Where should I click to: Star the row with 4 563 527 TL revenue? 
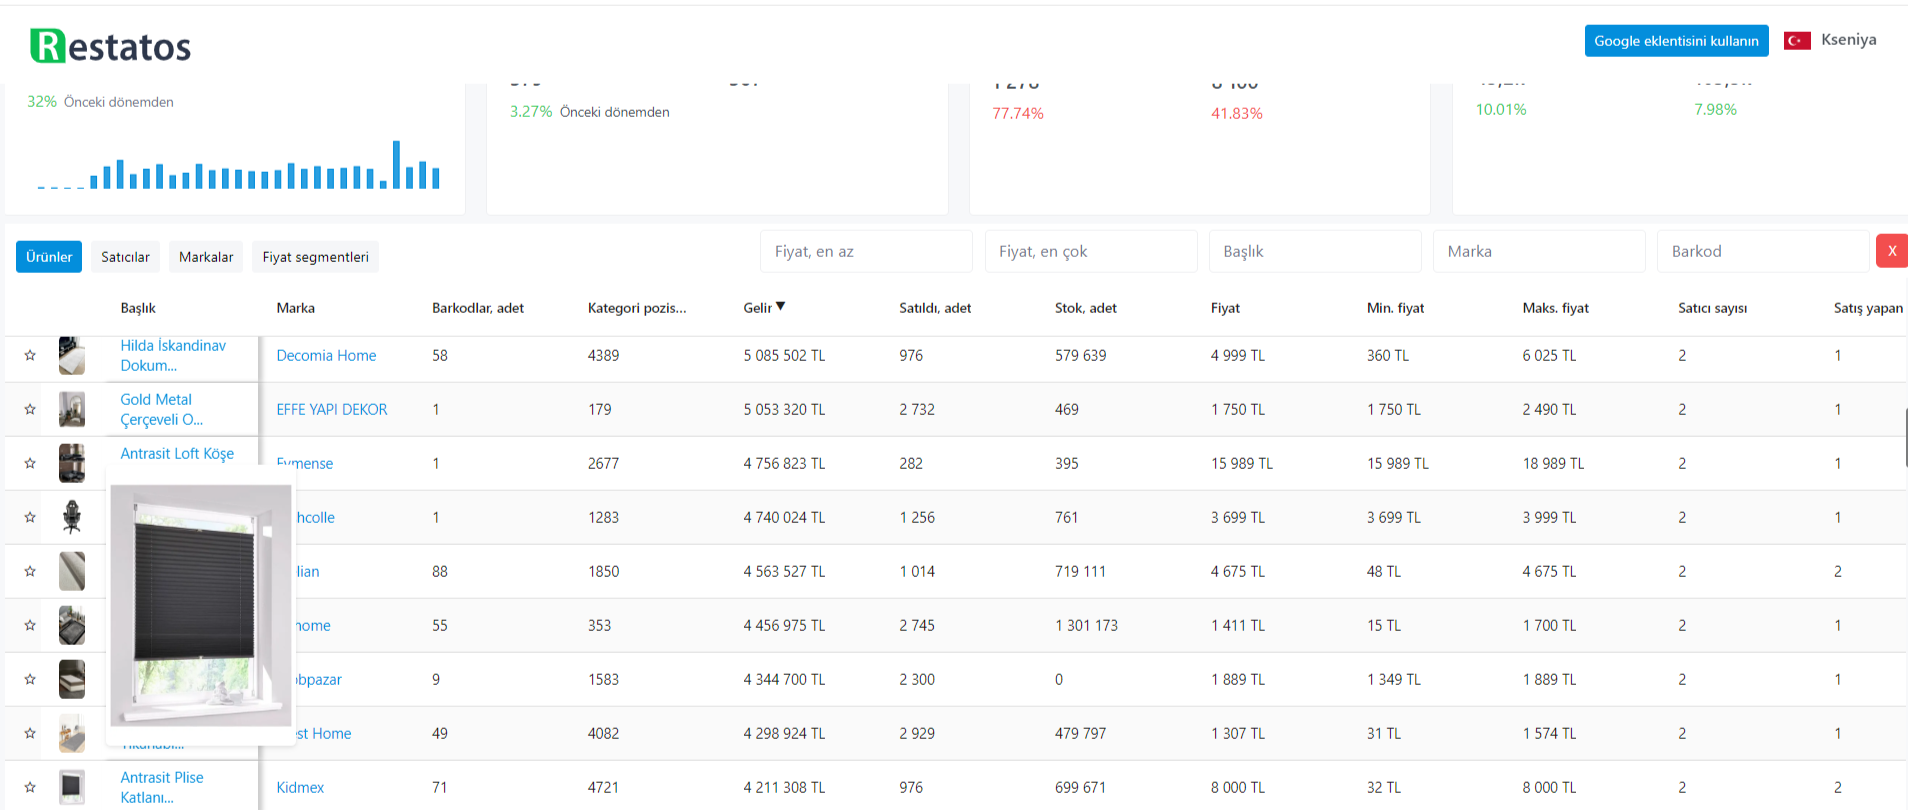pos(30,571)
